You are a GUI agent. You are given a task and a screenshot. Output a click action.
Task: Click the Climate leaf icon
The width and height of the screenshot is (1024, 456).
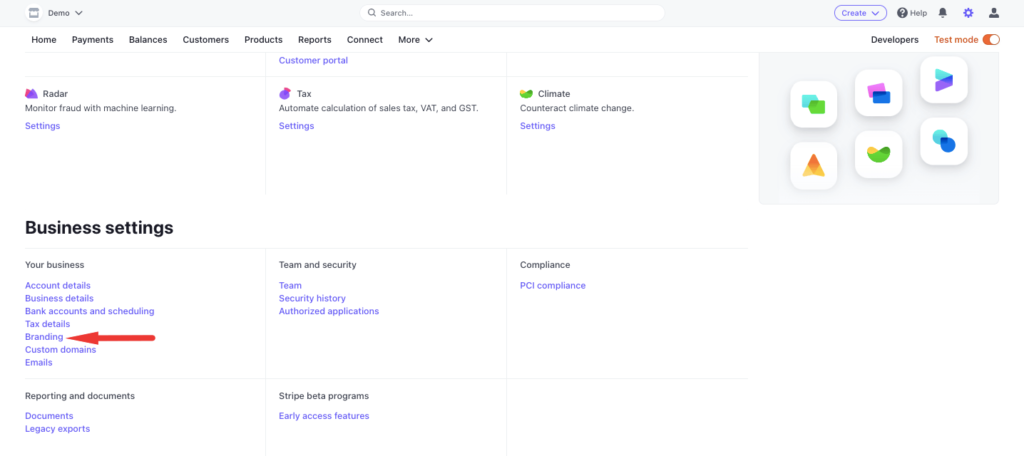(526, 93)
